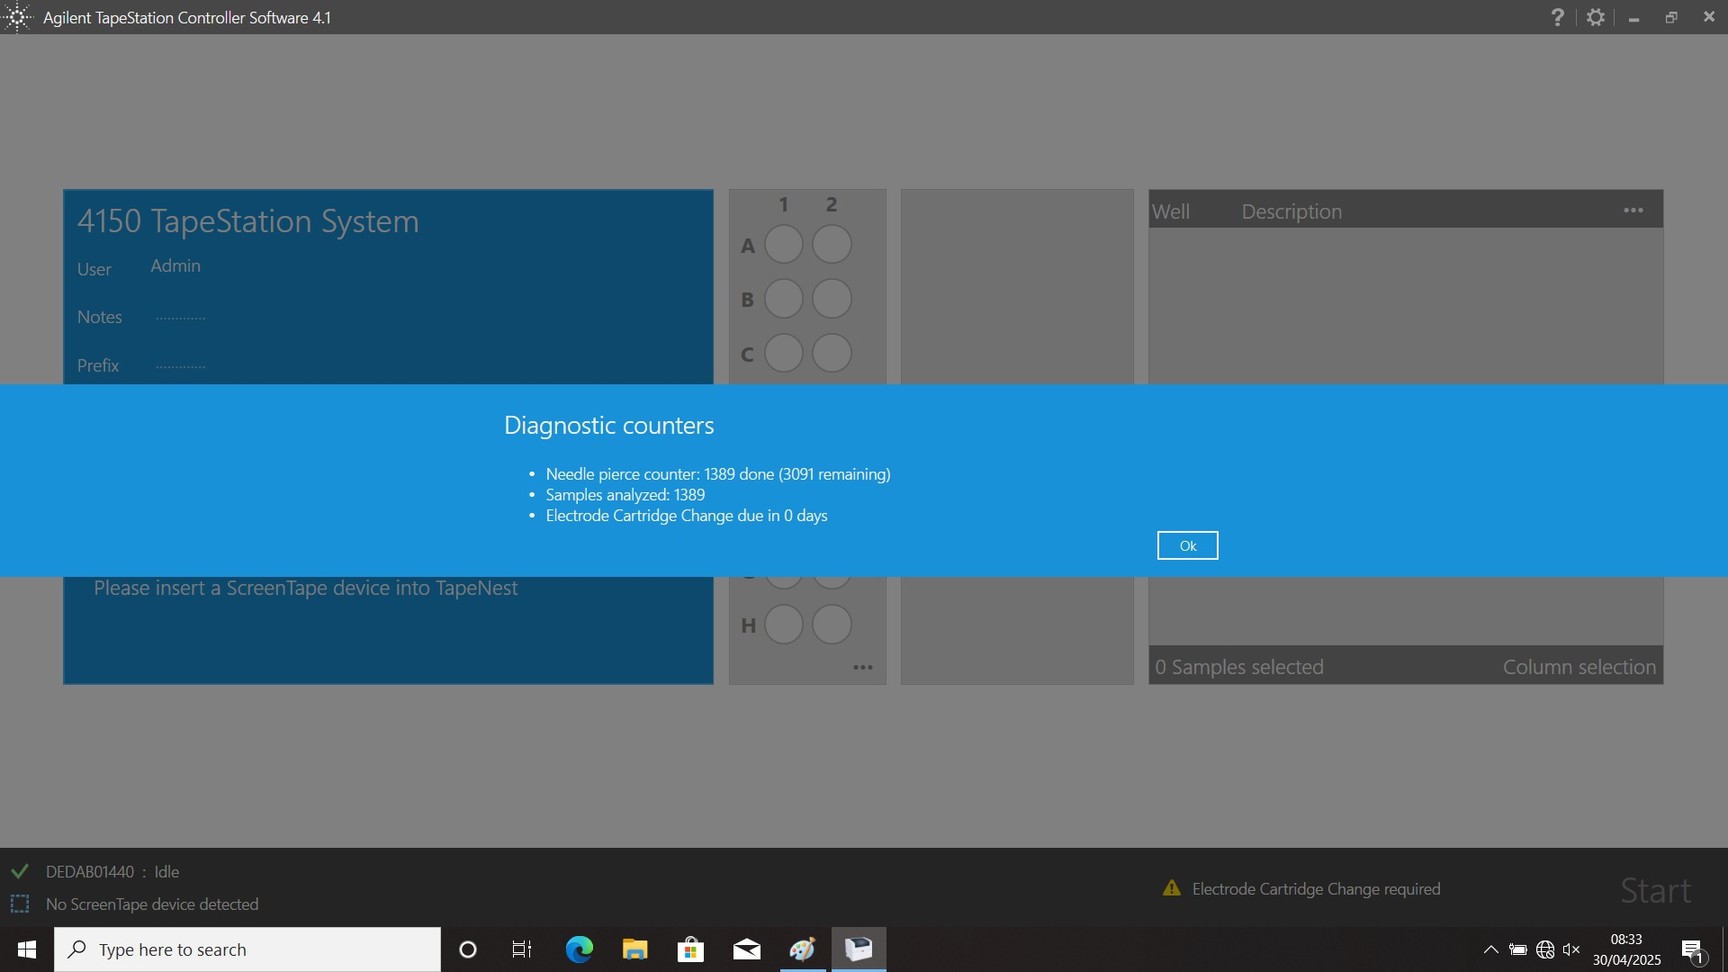
Task: Click the Well column header
Action: [x=1171, y=211]
